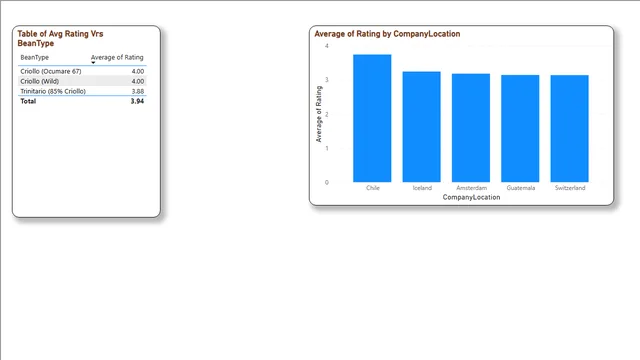Click the Guatemala axis label
Image resolution: width=640 pixels, height=360 pixels.
coord(521,188)
